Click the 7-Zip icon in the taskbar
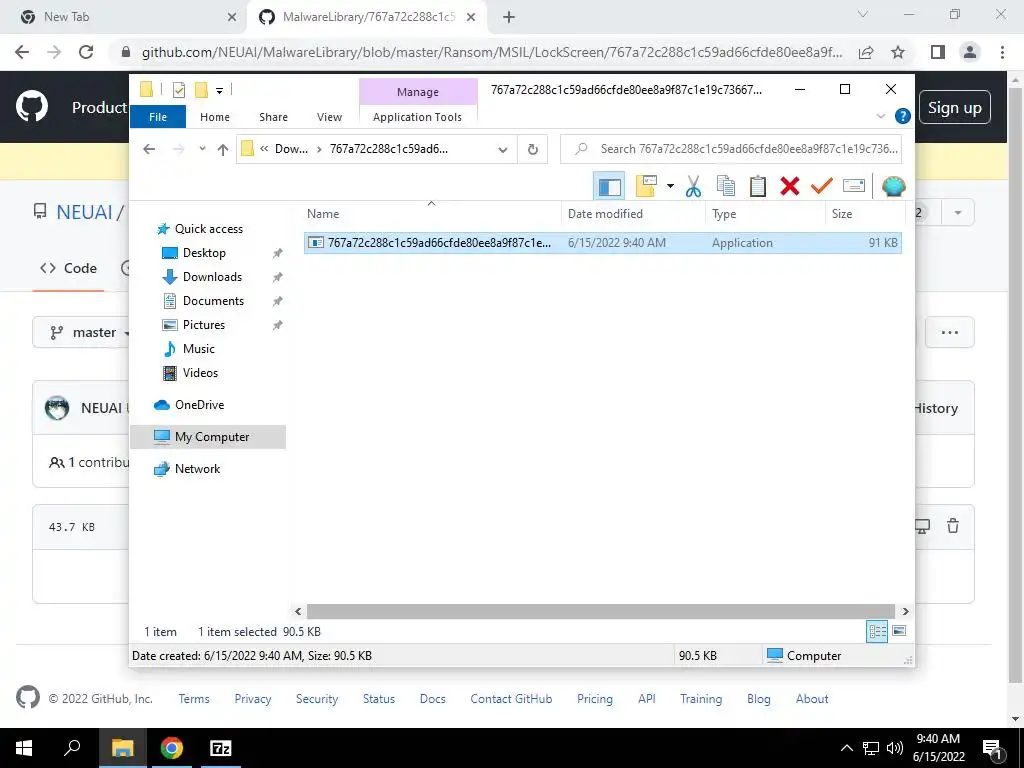 pyautogui.click(x=221, y=748)
